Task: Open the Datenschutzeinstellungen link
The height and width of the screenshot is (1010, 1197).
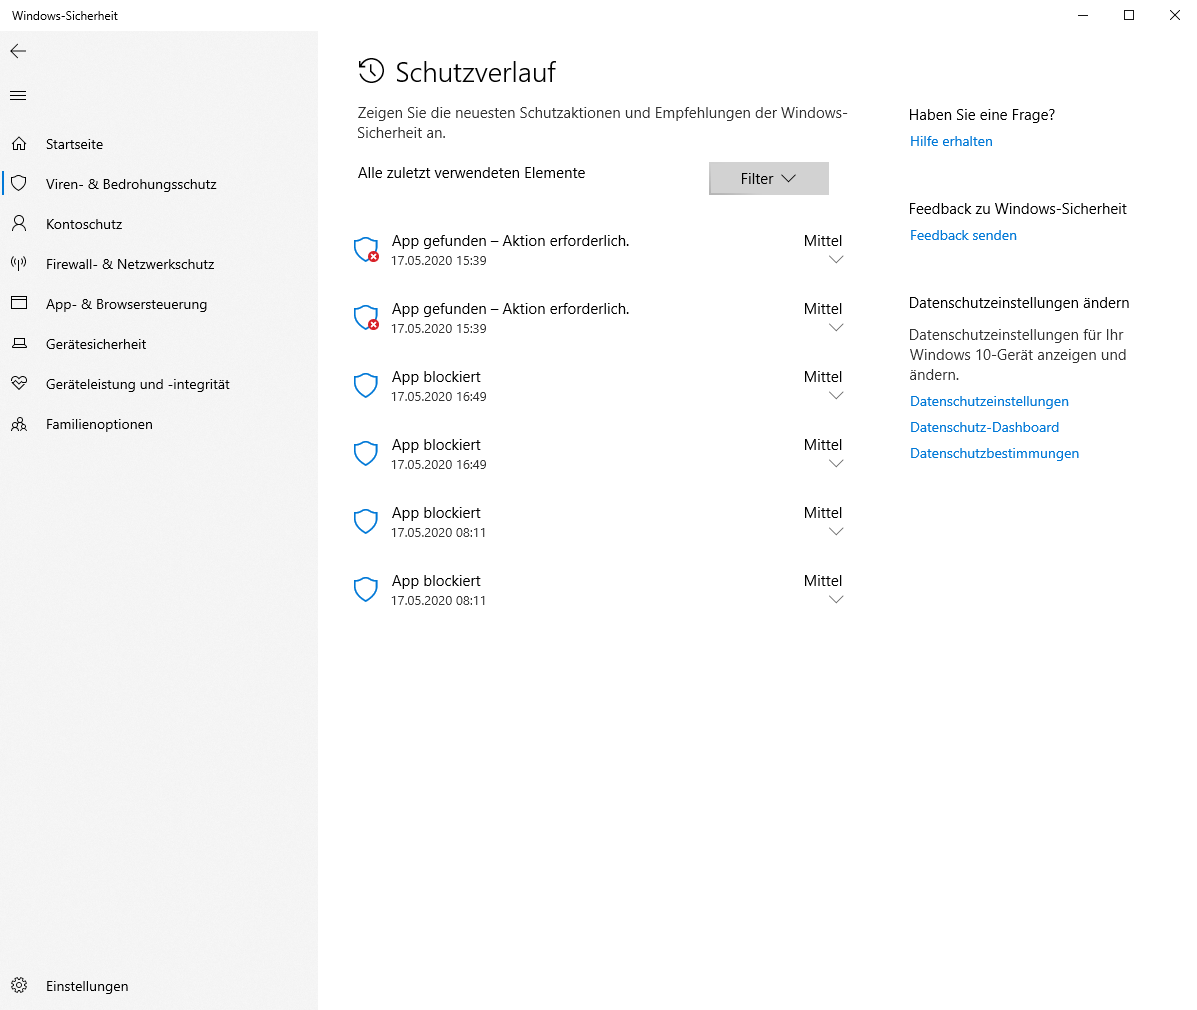Action: click(x=989, y=401)
